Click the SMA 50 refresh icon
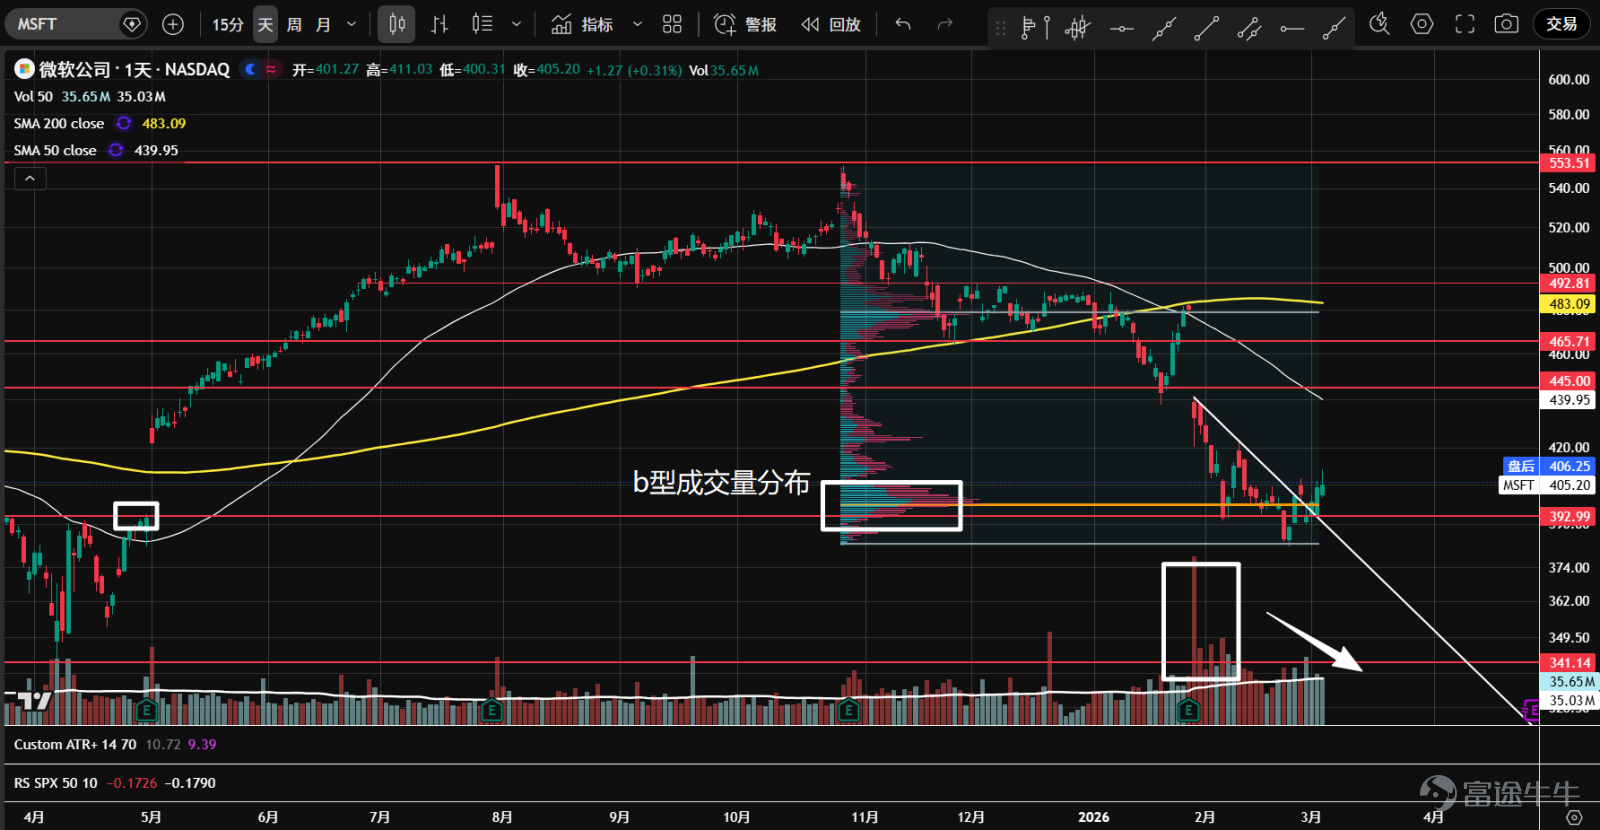Screen dimensions: 1600x830 (116, 150)
